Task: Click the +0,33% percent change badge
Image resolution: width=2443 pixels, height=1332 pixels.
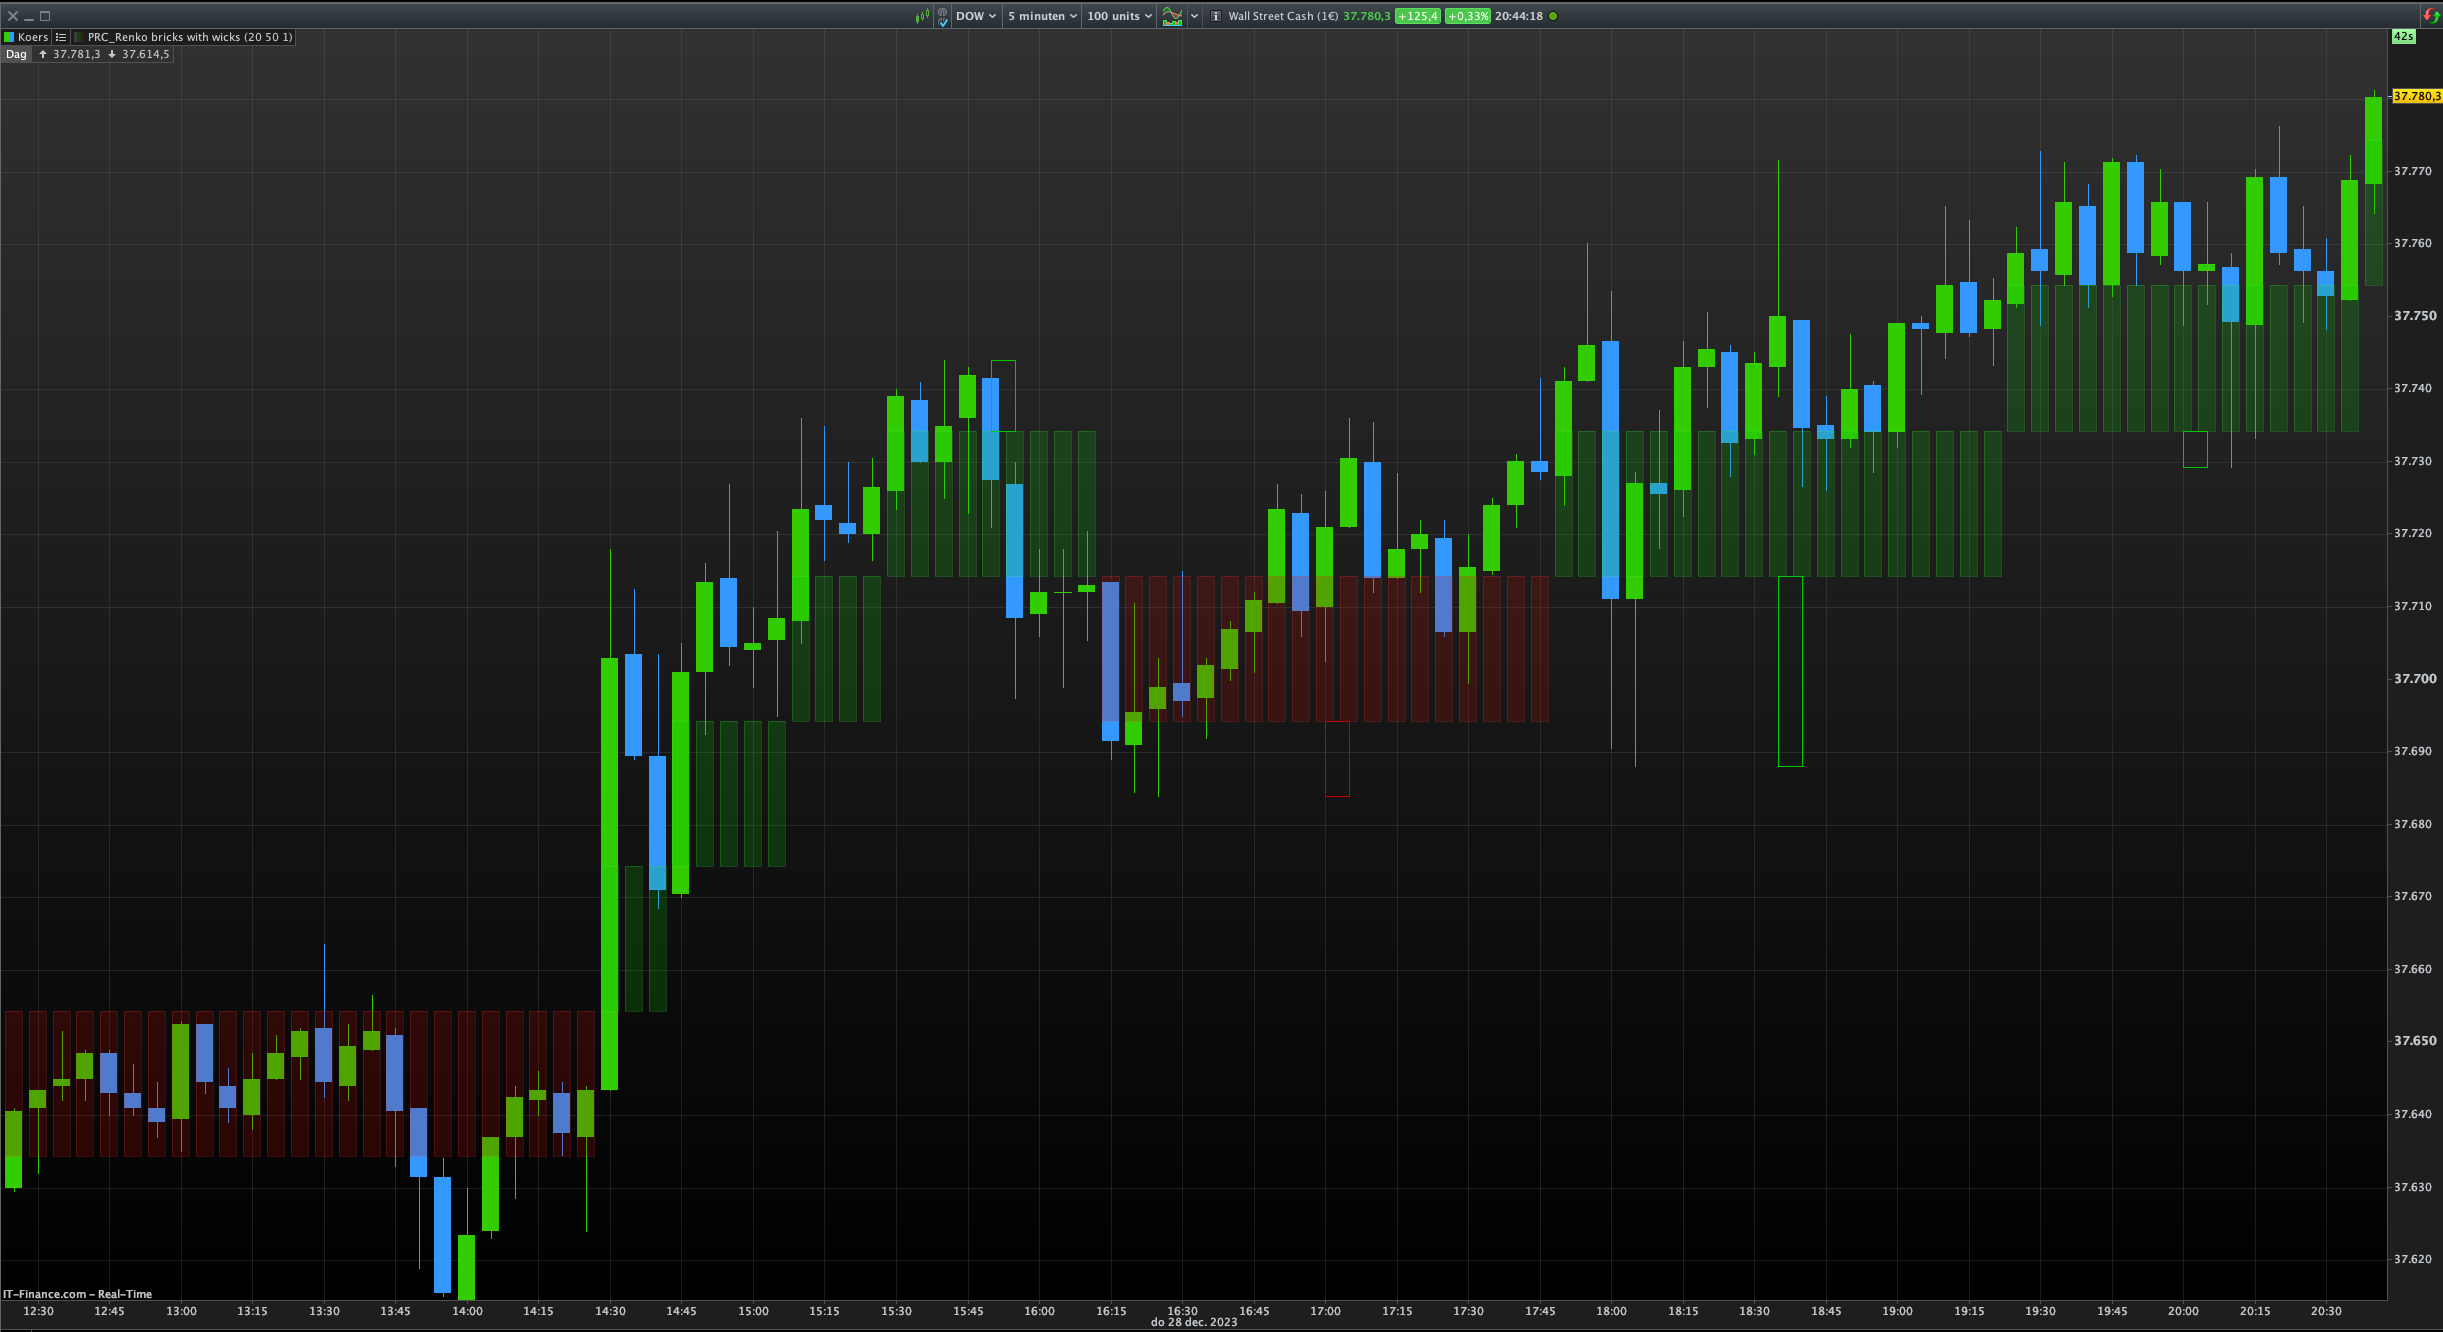Action: 1467,16
